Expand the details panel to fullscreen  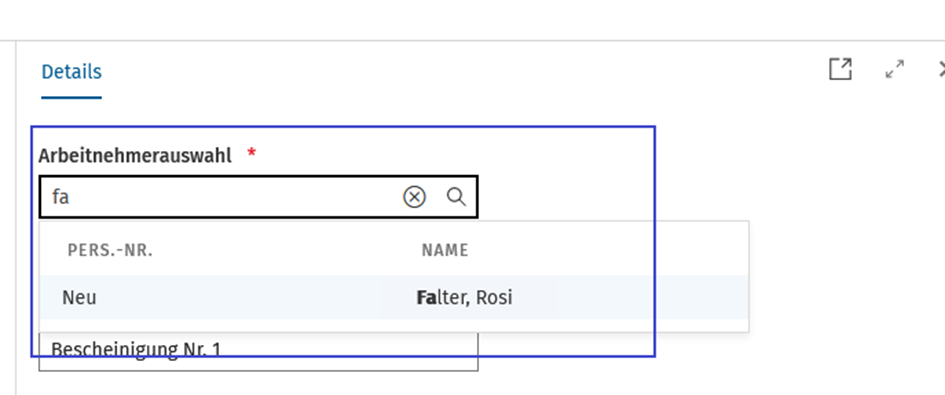click(x=895, y=69)
